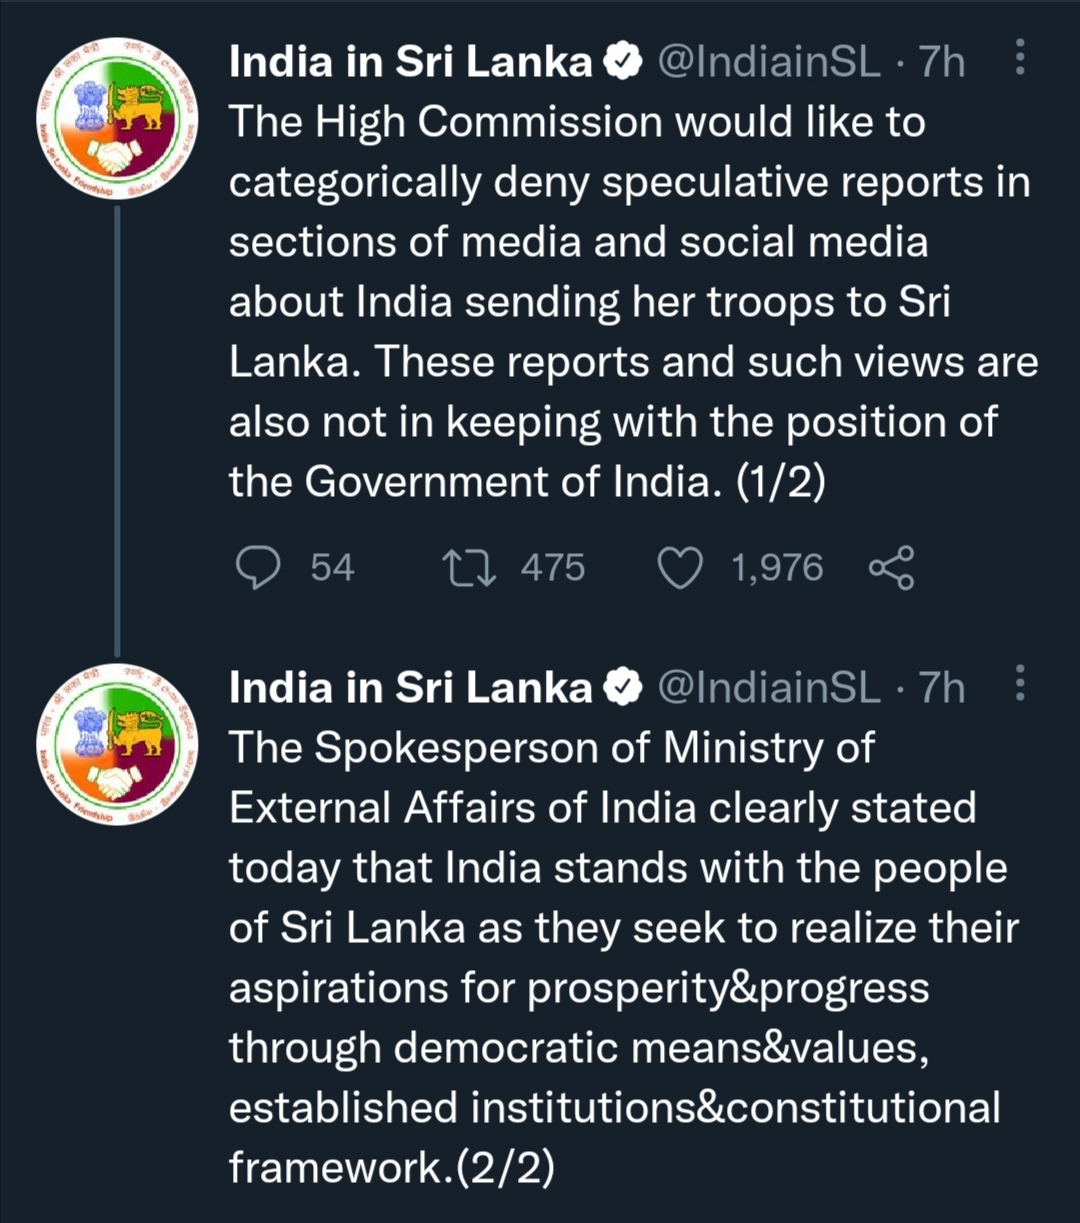The width and height of the screenshot is (1080, 1223).
Task: Open the second tweet's 7h timestamp
Action: point(942,688)
